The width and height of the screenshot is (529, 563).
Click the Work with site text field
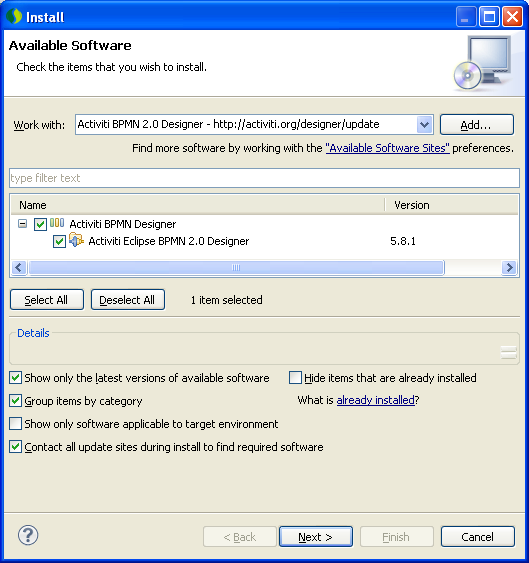point(246,125)
